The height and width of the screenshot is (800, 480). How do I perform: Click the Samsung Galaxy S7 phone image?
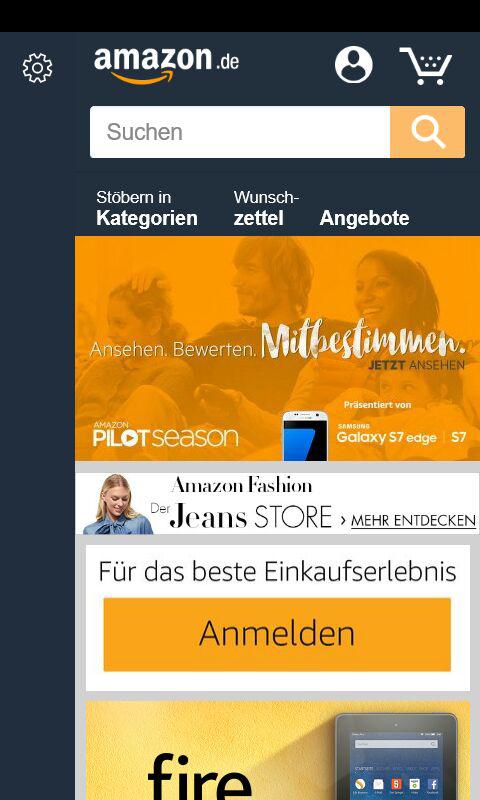tap(305, 436)
